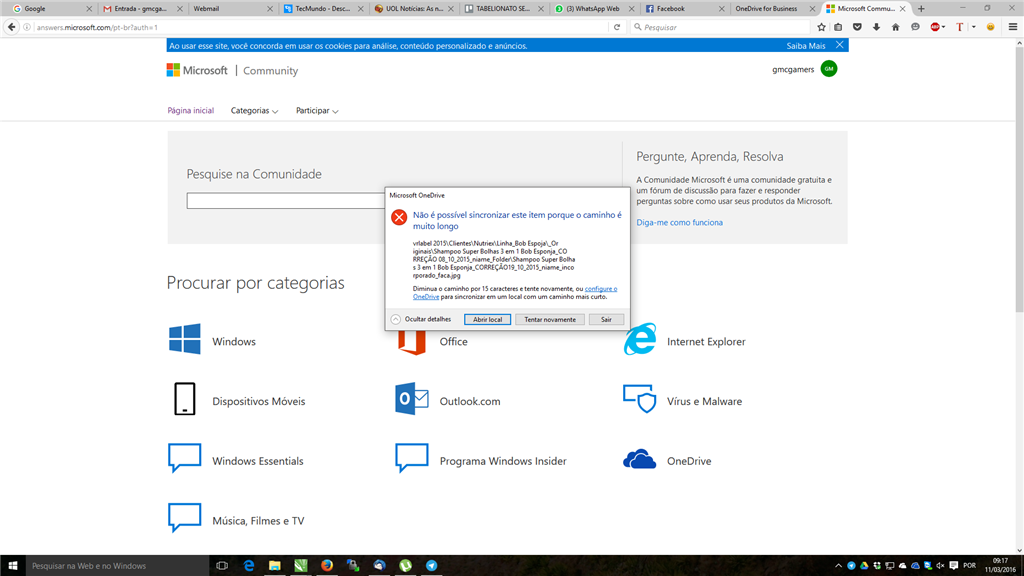Click the Vírus e Malware shield icon
The image size is (1024, 576).
pos(639,399)
